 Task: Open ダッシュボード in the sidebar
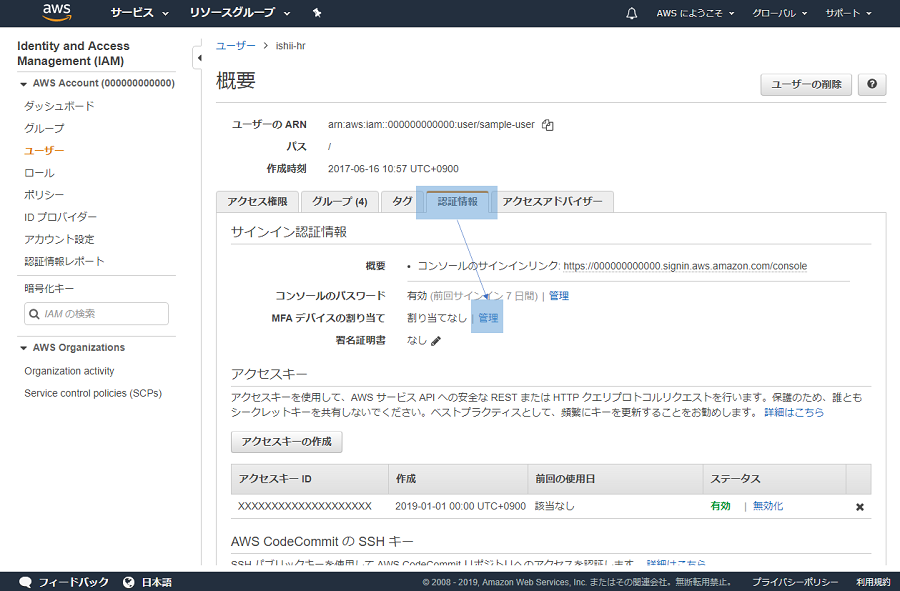point(59,106)
